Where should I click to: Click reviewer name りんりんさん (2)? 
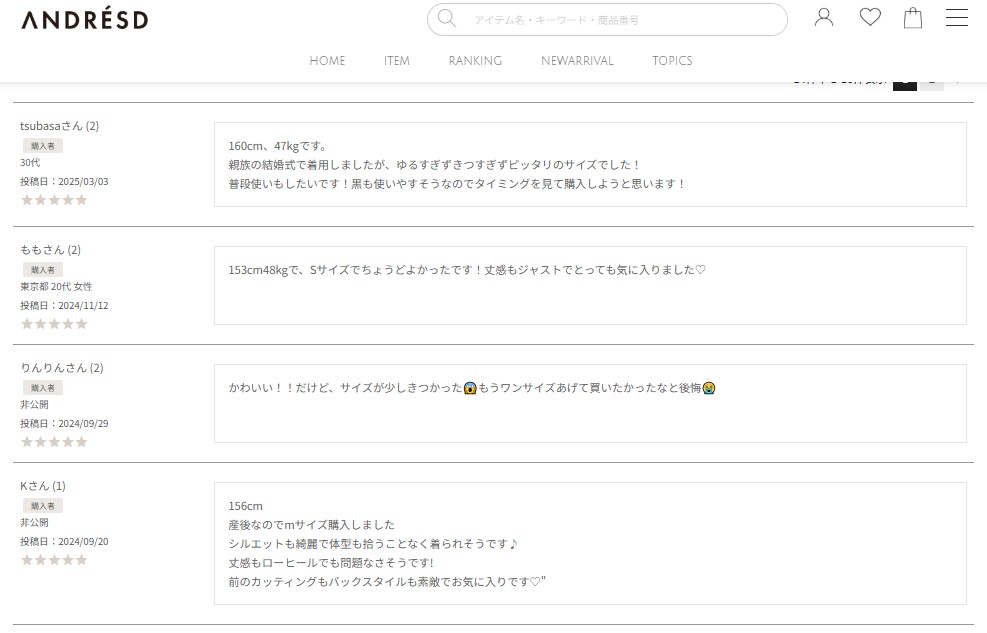tap(62, 368)
